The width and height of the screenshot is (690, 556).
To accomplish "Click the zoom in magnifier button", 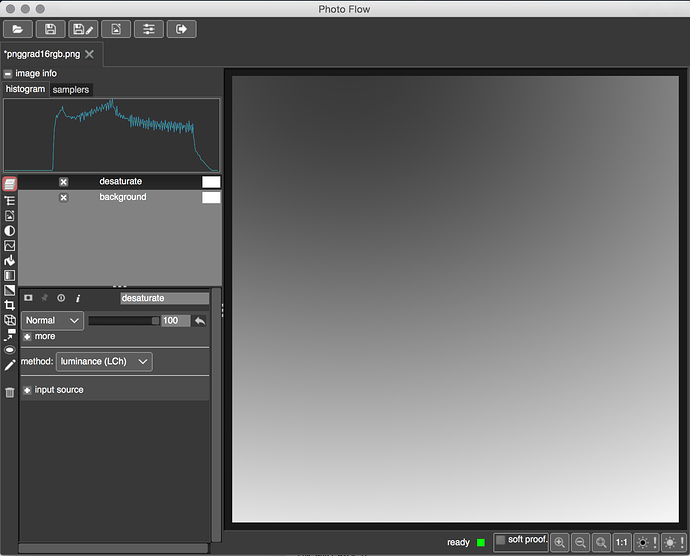I will coord(560,542).
